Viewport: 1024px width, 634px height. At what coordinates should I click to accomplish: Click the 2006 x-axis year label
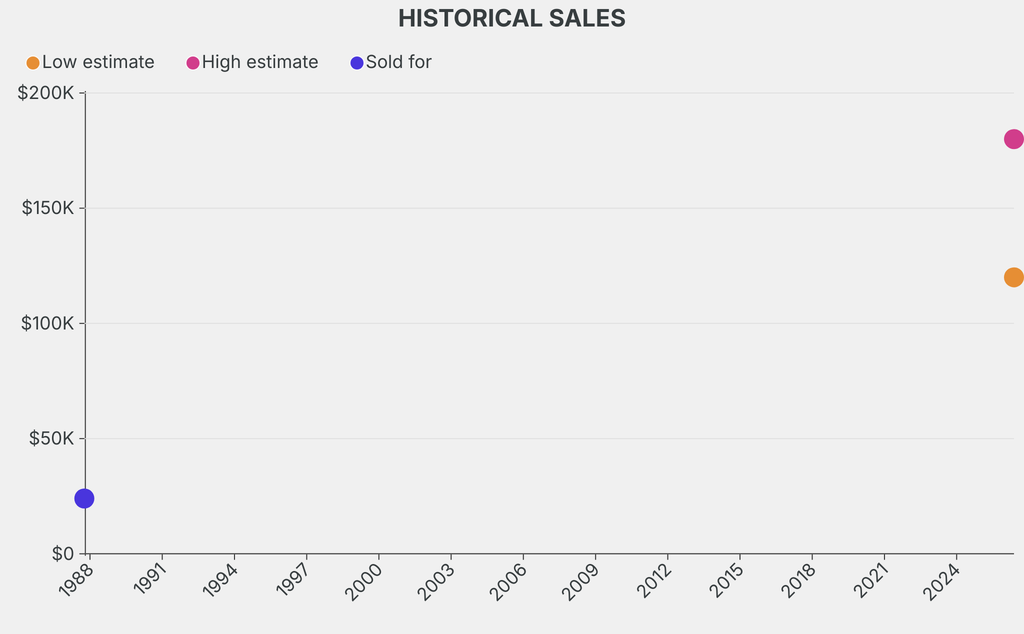pyautogui.click(x=508, y=582)
